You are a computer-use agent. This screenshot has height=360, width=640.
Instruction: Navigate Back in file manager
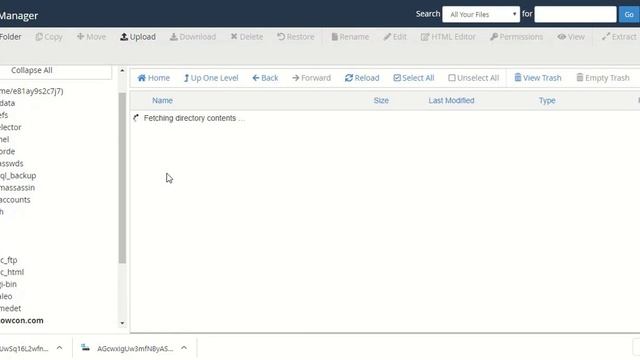click(265, 78)
